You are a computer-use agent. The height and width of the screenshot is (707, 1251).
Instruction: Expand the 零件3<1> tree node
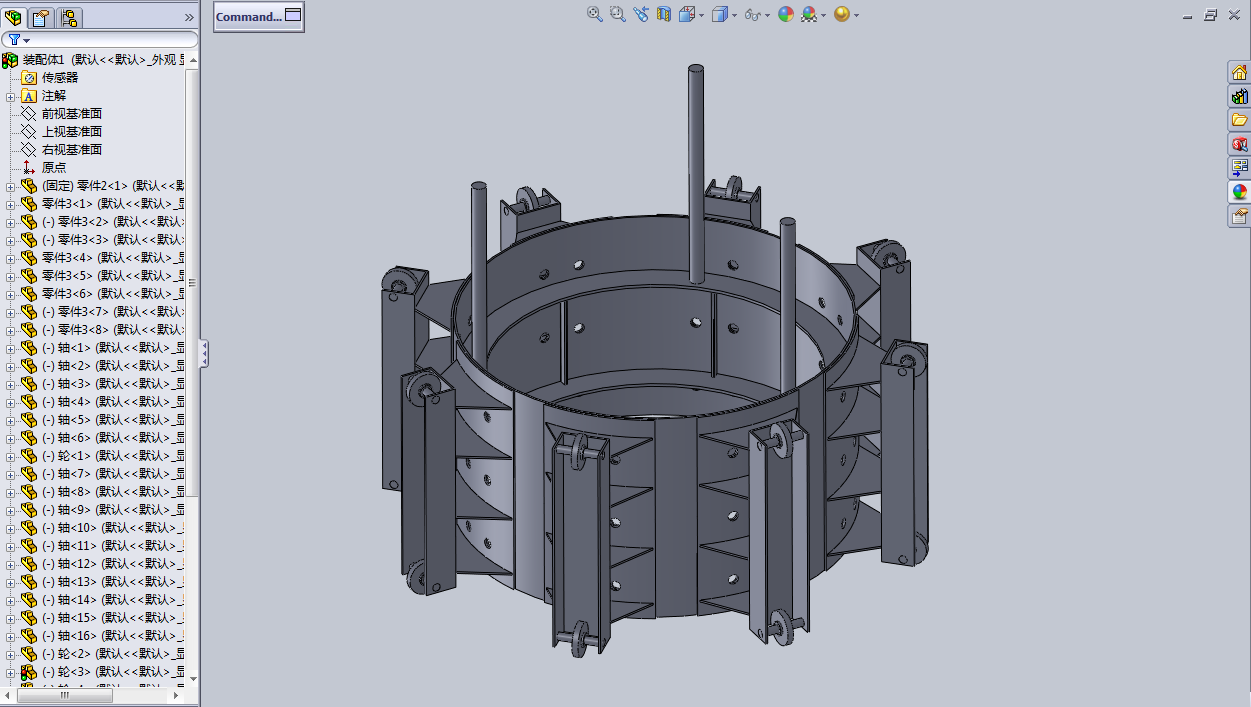[x=11, y=204]
